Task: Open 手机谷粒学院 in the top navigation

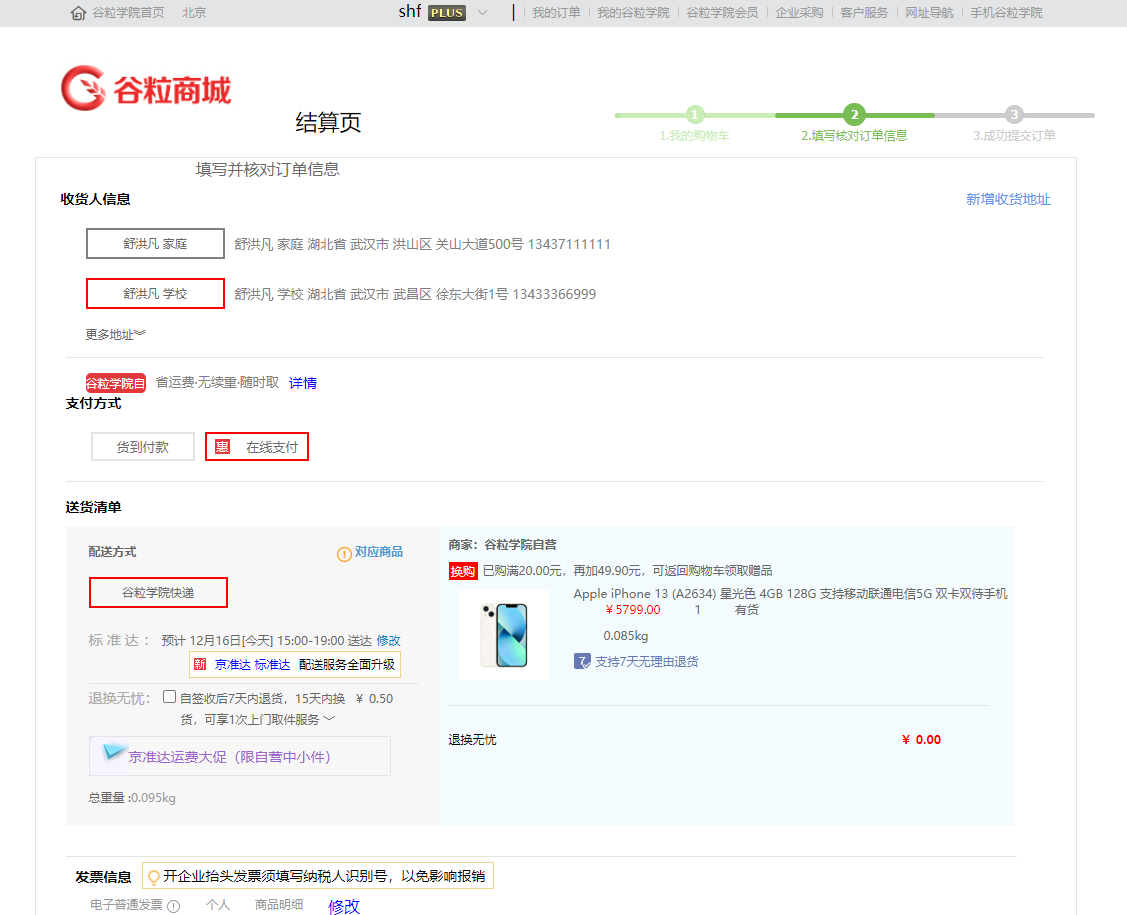Action: coord(1006,13)
